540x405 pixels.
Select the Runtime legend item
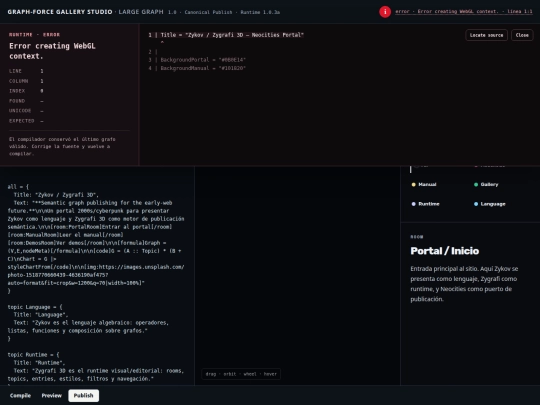(x=425, y=204)
